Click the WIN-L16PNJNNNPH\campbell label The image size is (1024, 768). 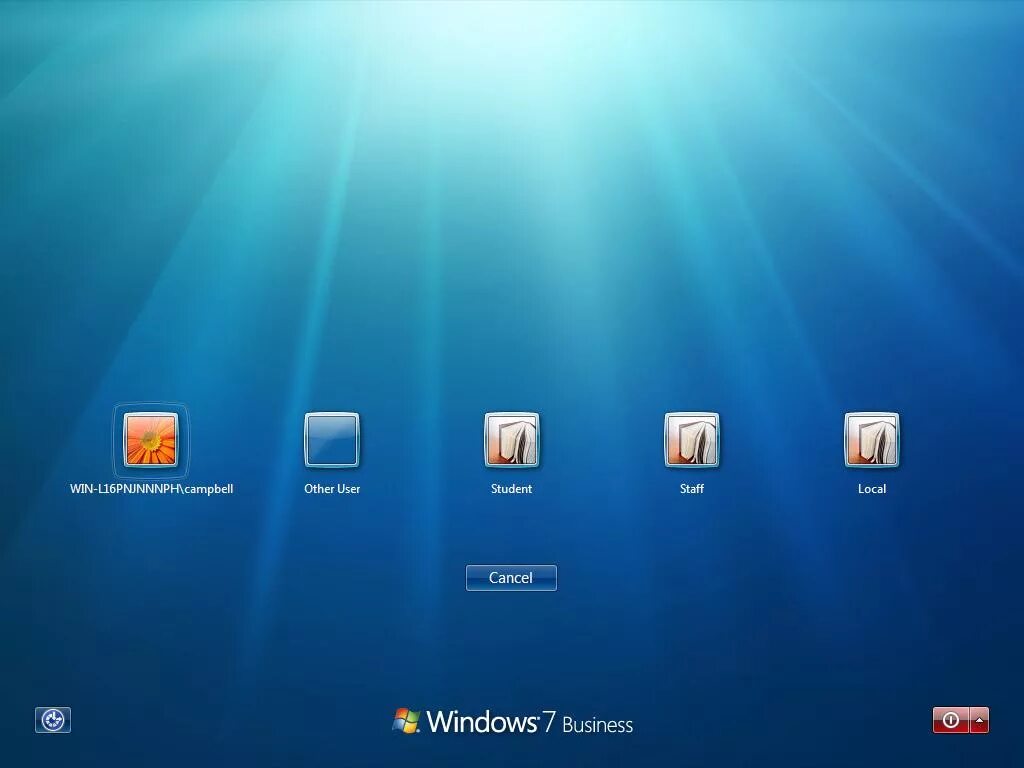click(x=152, y=488)
